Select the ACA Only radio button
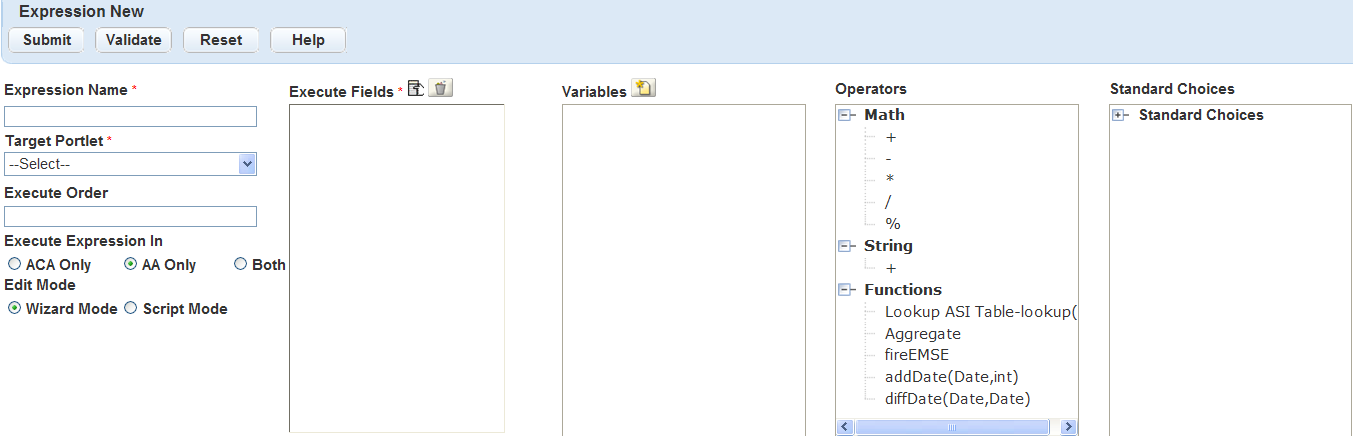The width and height of the screenshot is (1353, 436). tap(14, 265)
